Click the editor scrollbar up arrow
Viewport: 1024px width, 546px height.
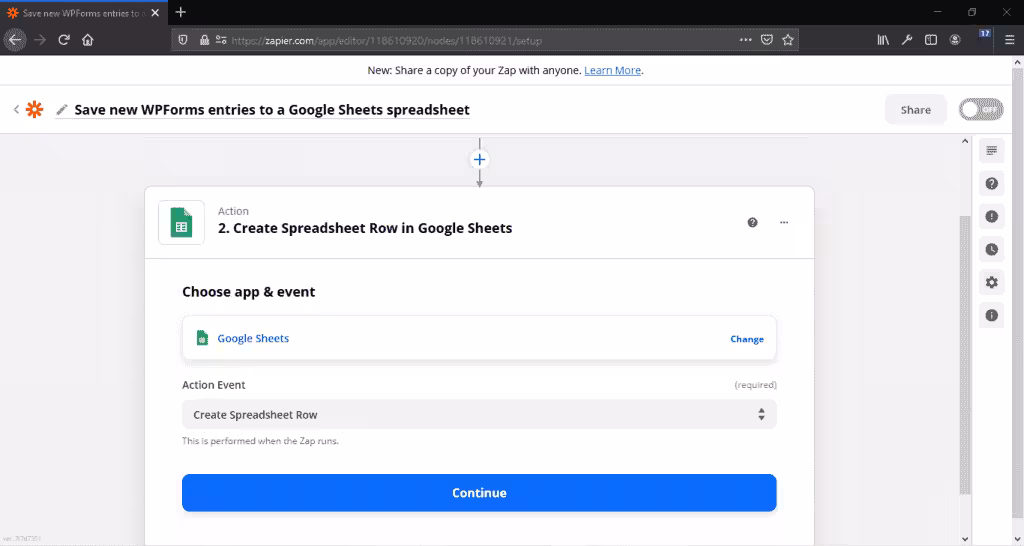pos(965,141)
